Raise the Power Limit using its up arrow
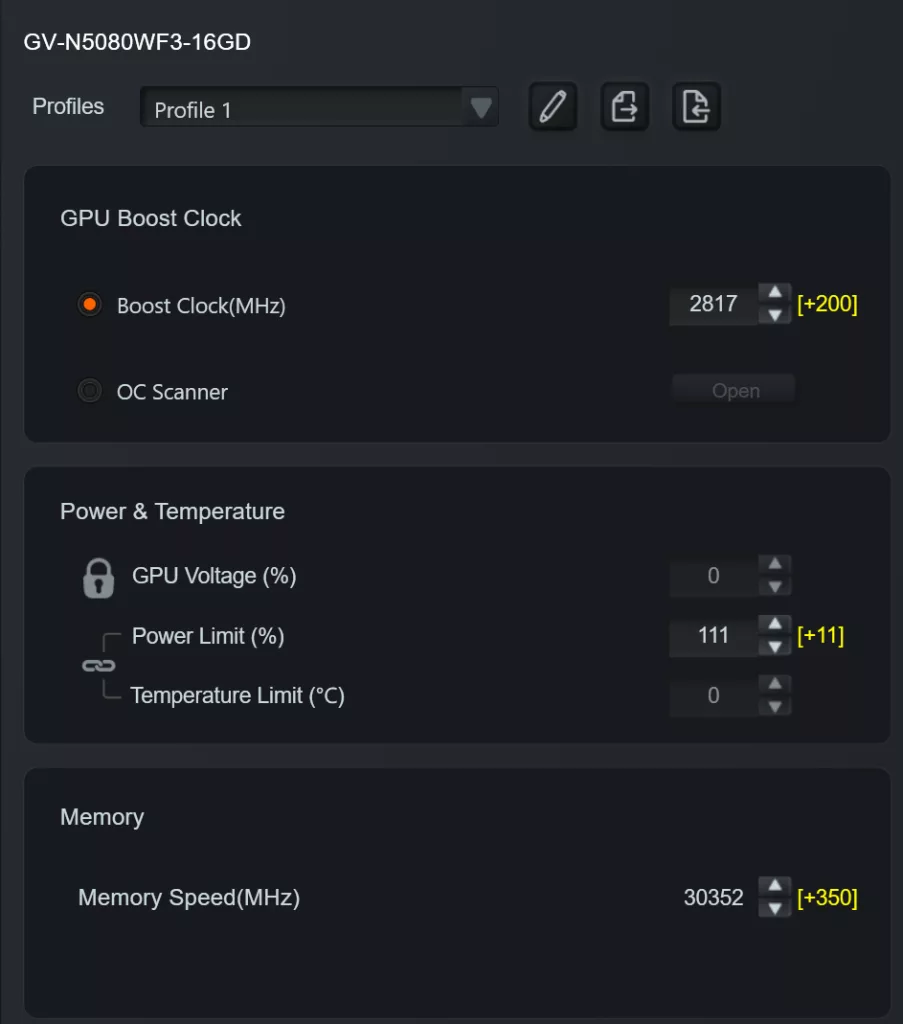This screenshot has width=903, height=1024. 775,626
